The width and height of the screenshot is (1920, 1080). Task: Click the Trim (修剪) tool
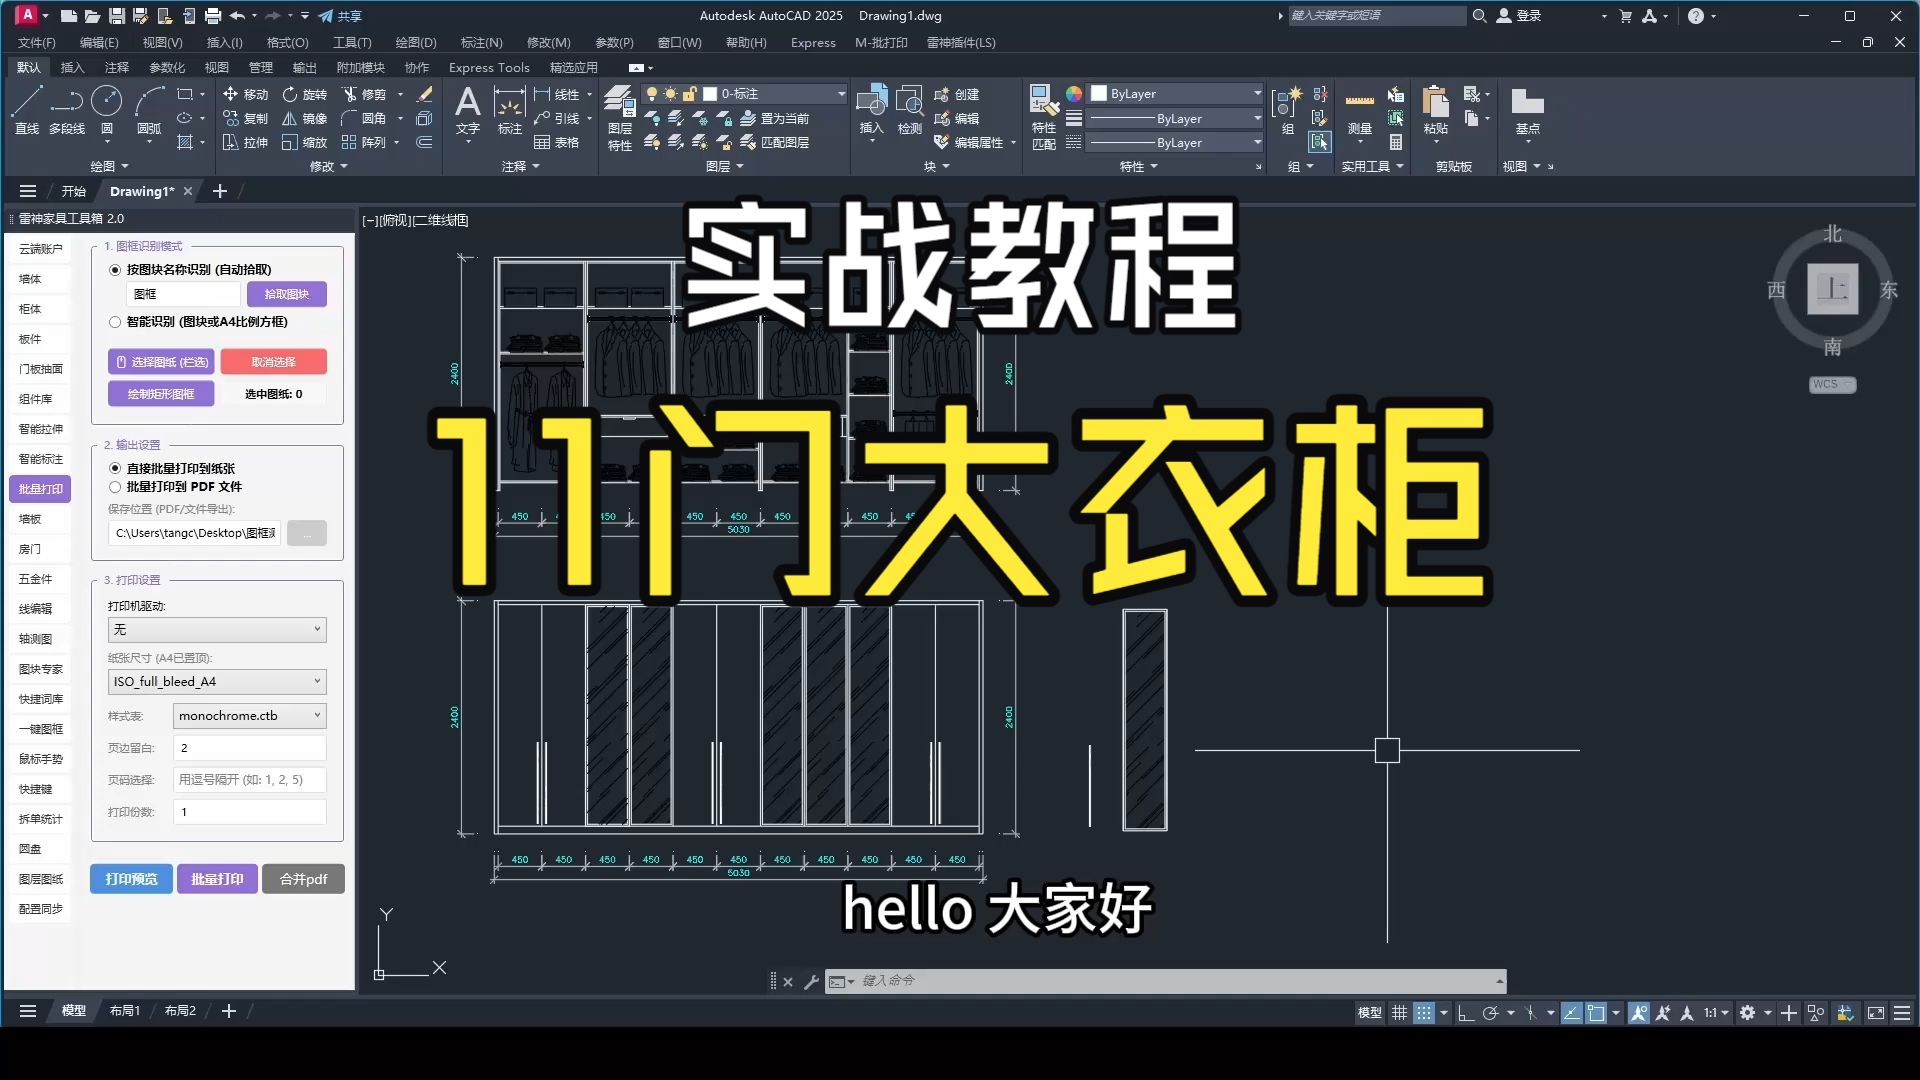364,94
